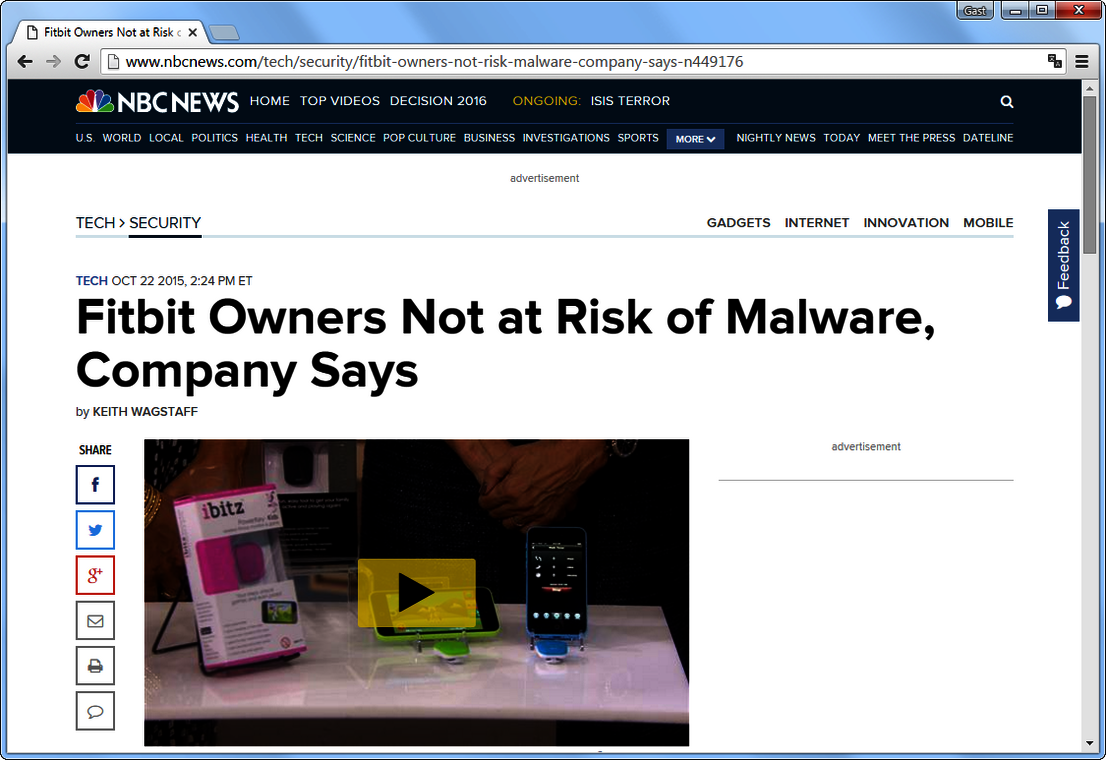Share on Google+ using the g+ icon

tap(95, 574)
